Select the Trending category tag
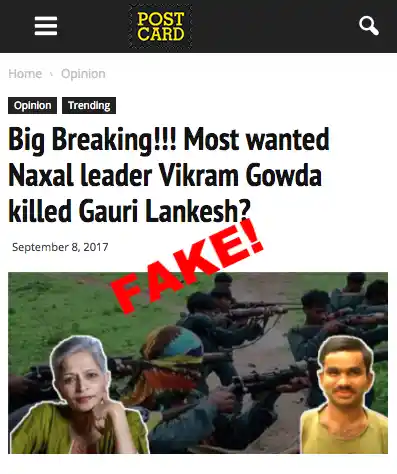The height and width of the screenshot is (474, 397). 89,105
